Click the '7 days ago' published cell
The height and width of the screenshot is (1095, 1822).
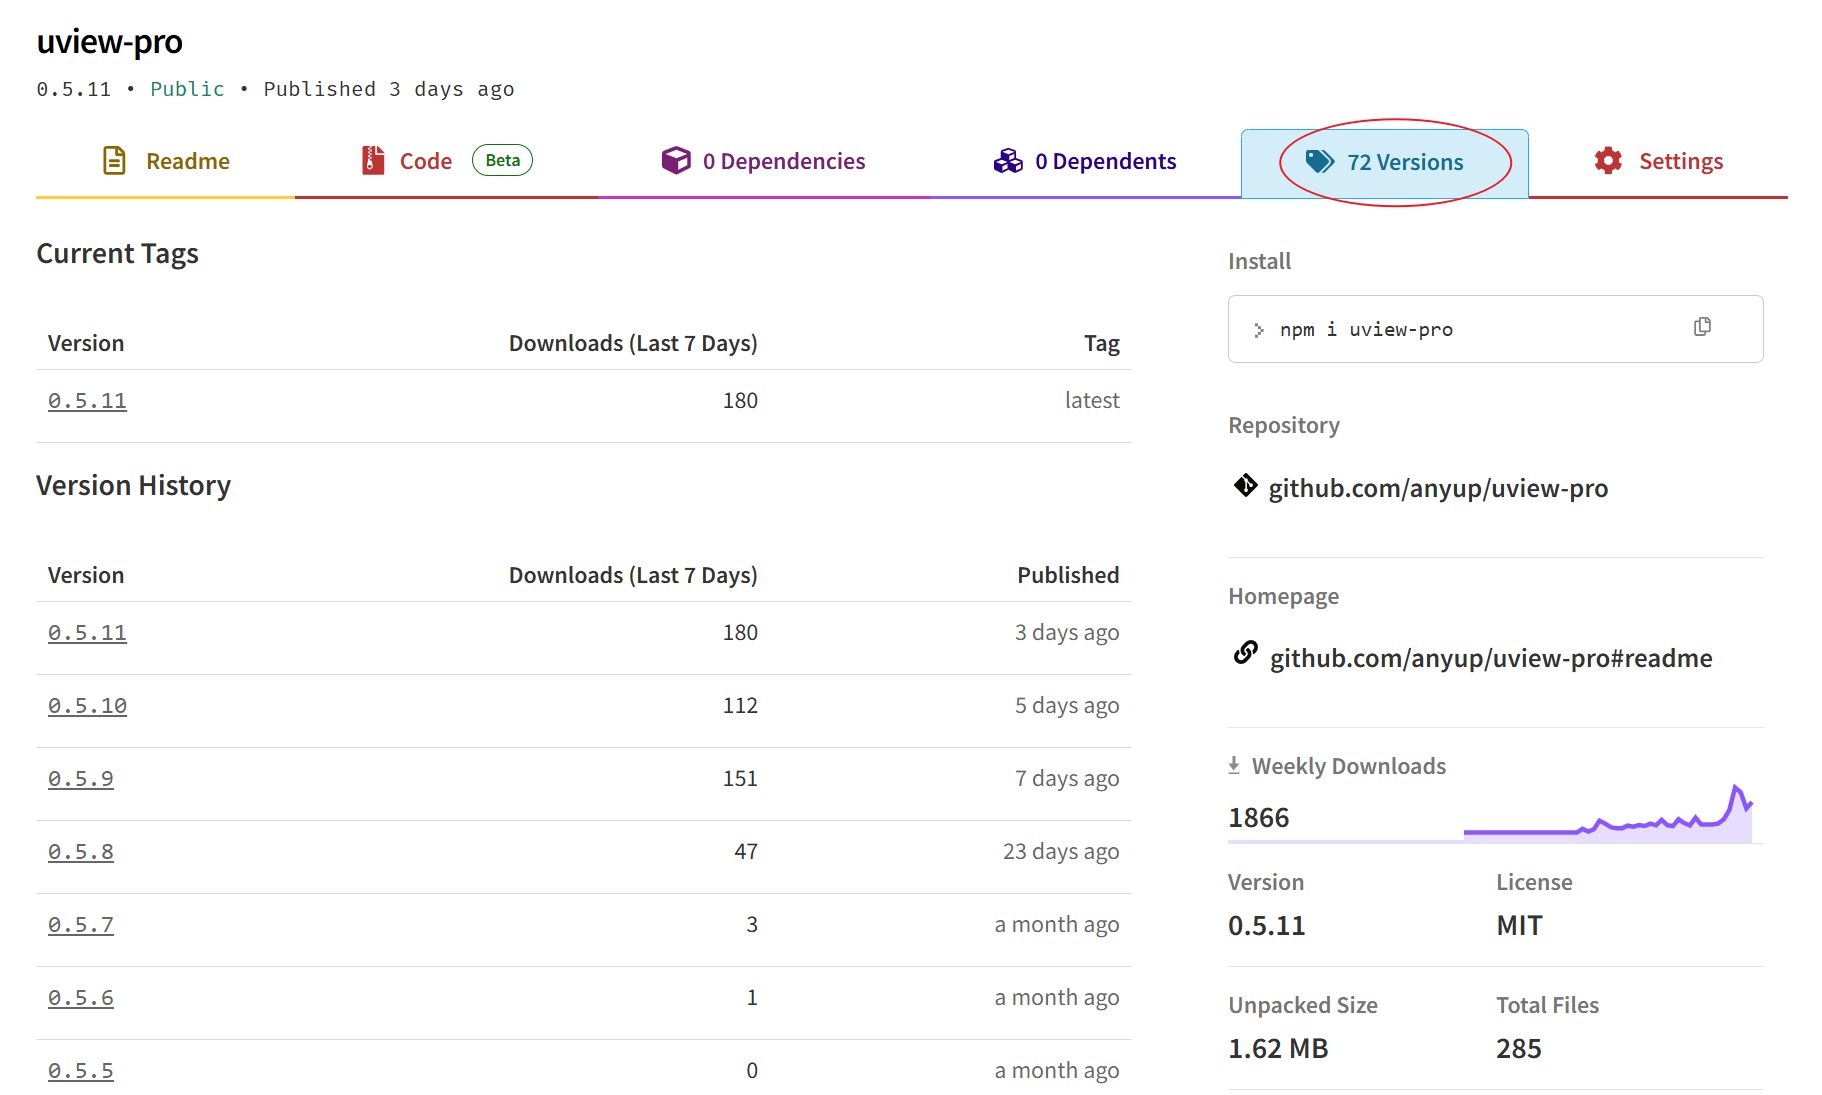[x=1067, y=779]
